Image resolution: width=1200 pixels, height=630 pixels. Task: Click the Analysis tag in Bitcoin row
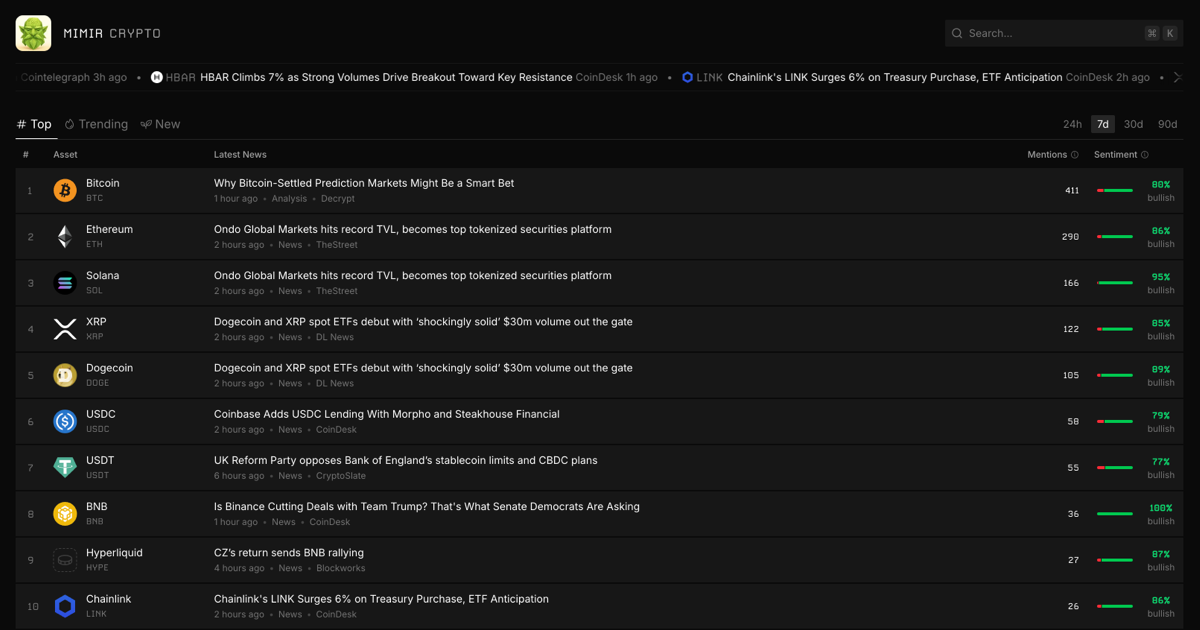290,199
